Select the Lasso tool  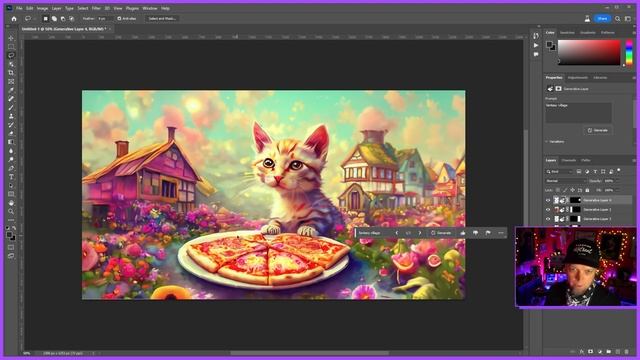point(11,55)
